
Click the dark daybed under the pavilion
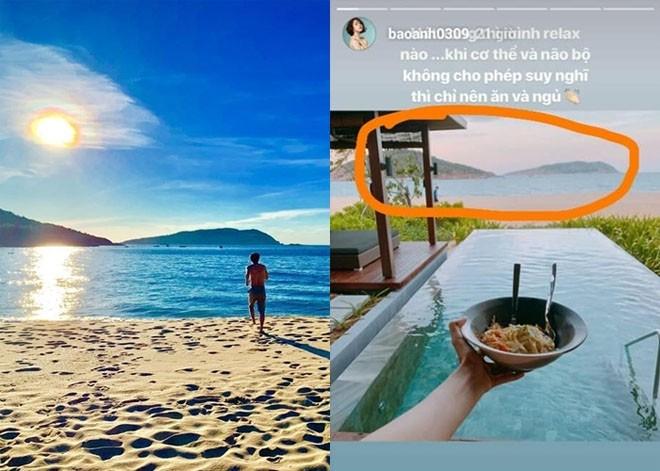[x=364, y=249]
